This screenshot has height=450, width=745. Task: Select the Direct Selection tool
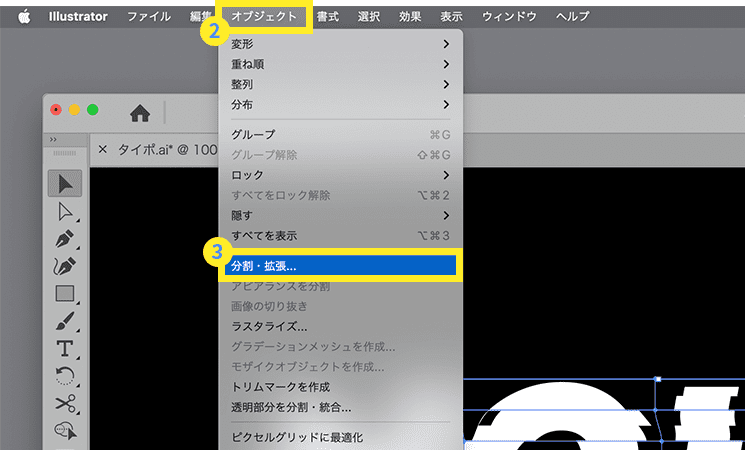[x=65, y=212]
